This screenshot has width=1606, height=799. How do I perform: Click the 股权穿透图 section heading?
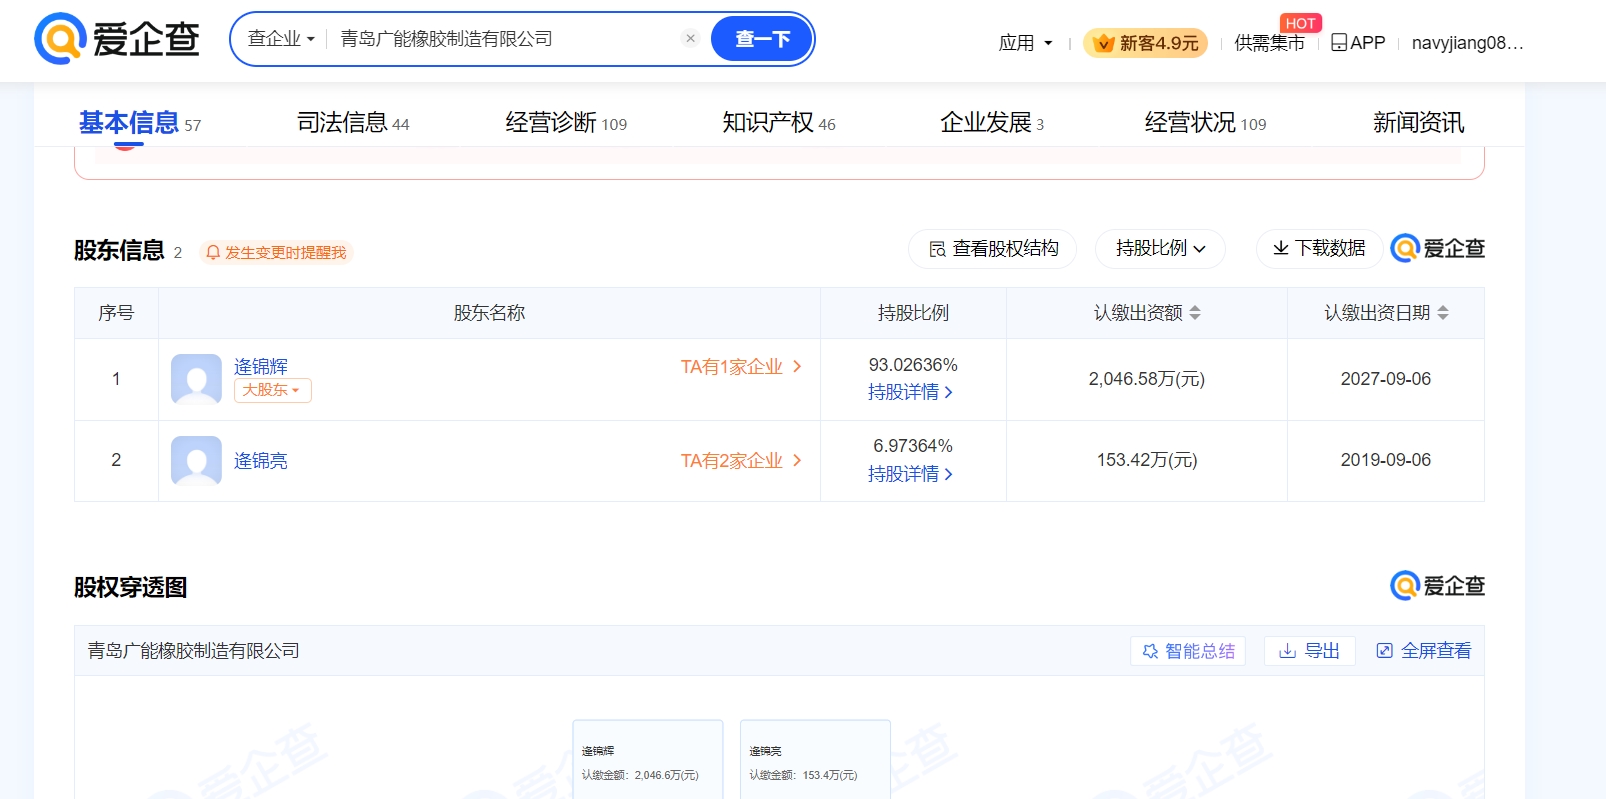(131, 587)
